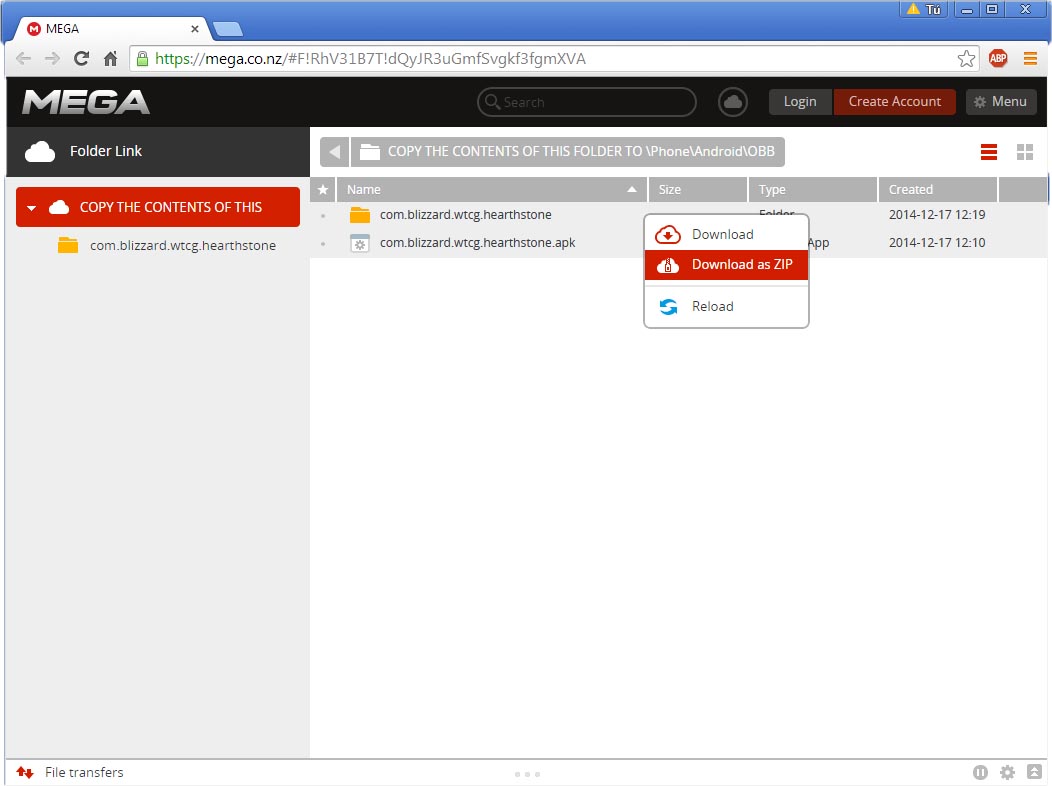Switch to thumbnail grid view
This screenshot has width=1052, height=786.
click(x=1024, y=152)
